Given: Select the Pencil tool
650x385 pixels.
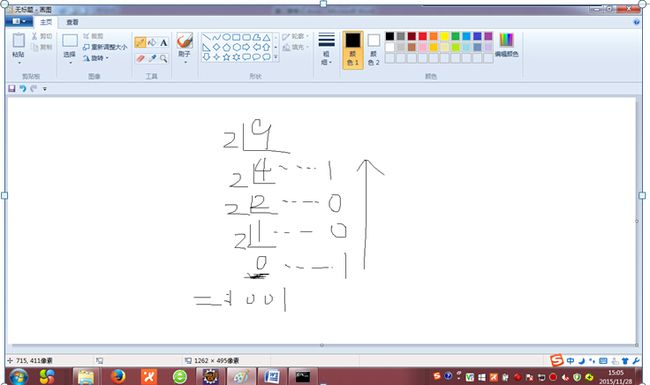Looking at the screenshot, I should tap(140, 42).
